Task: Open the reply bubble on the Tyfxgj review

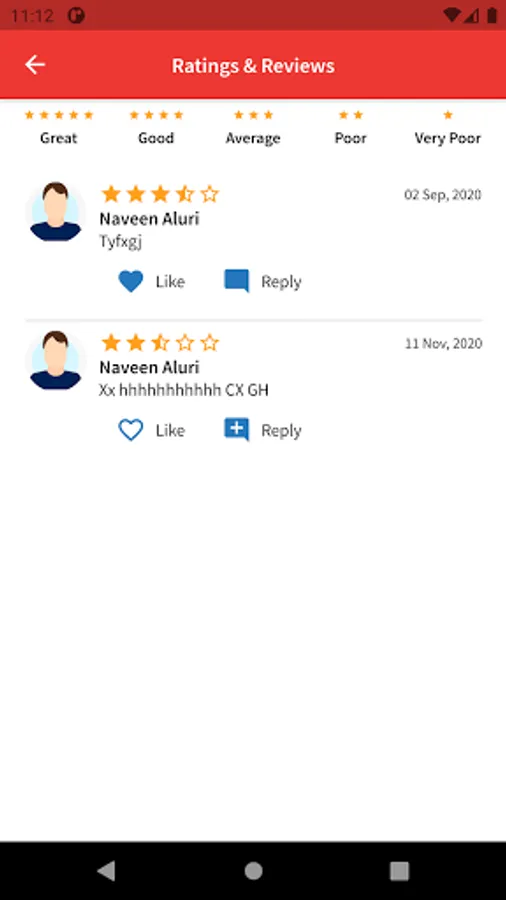Action: tap(236, 281)
